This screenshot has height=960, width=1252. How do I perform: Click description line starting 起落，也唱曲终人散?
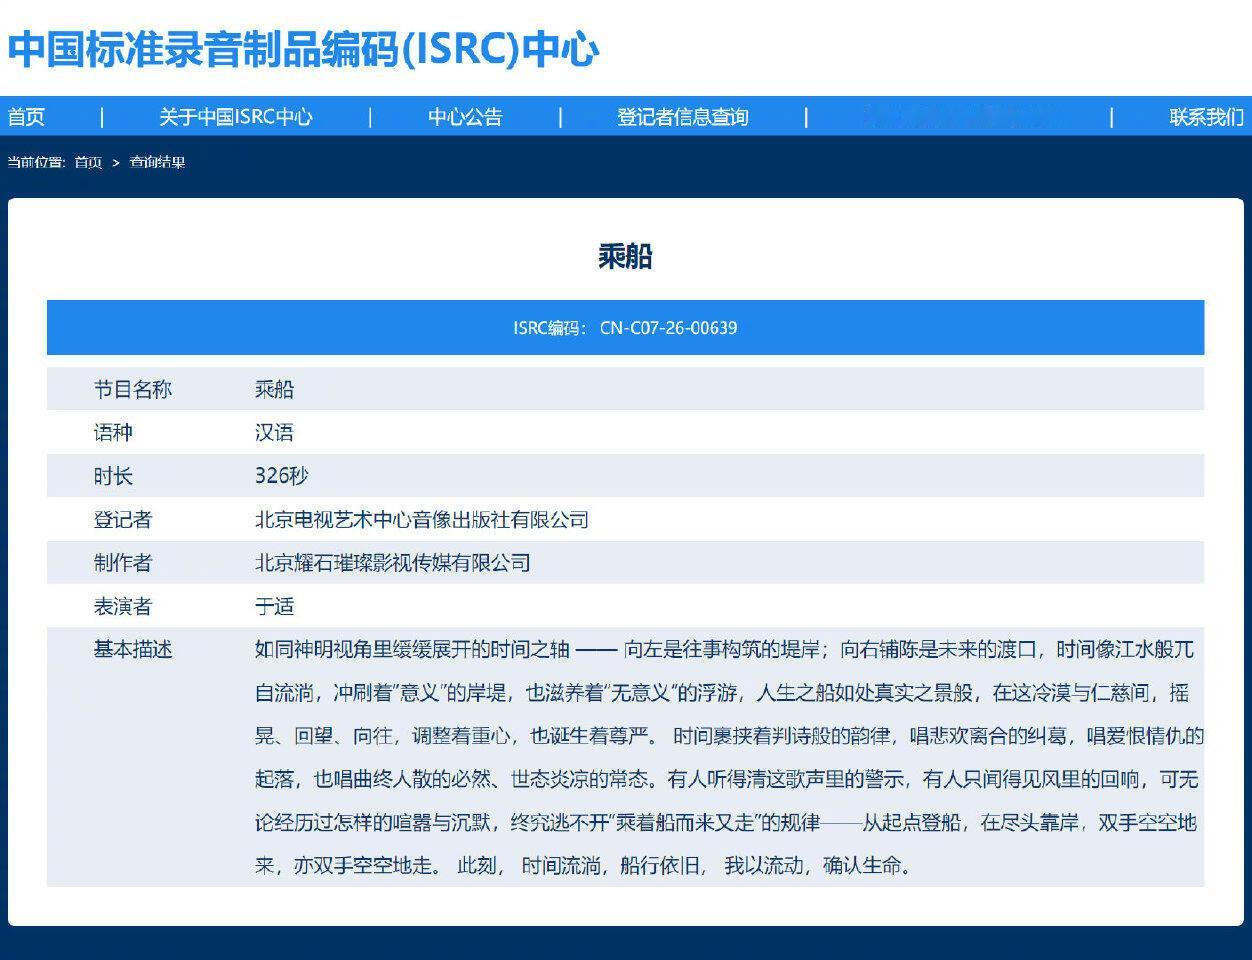tap(726, 779)
